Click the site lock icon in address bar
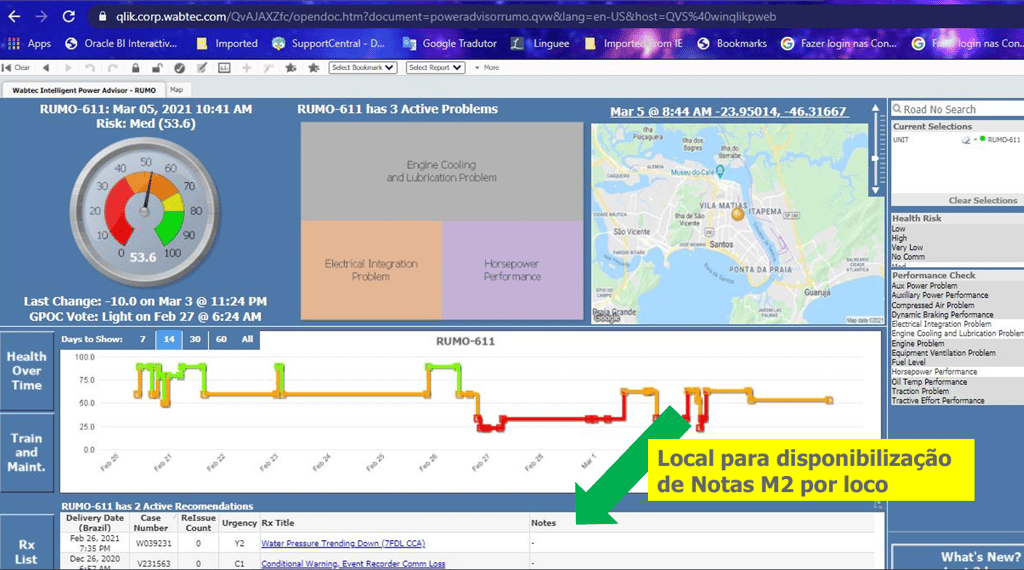 103,16
